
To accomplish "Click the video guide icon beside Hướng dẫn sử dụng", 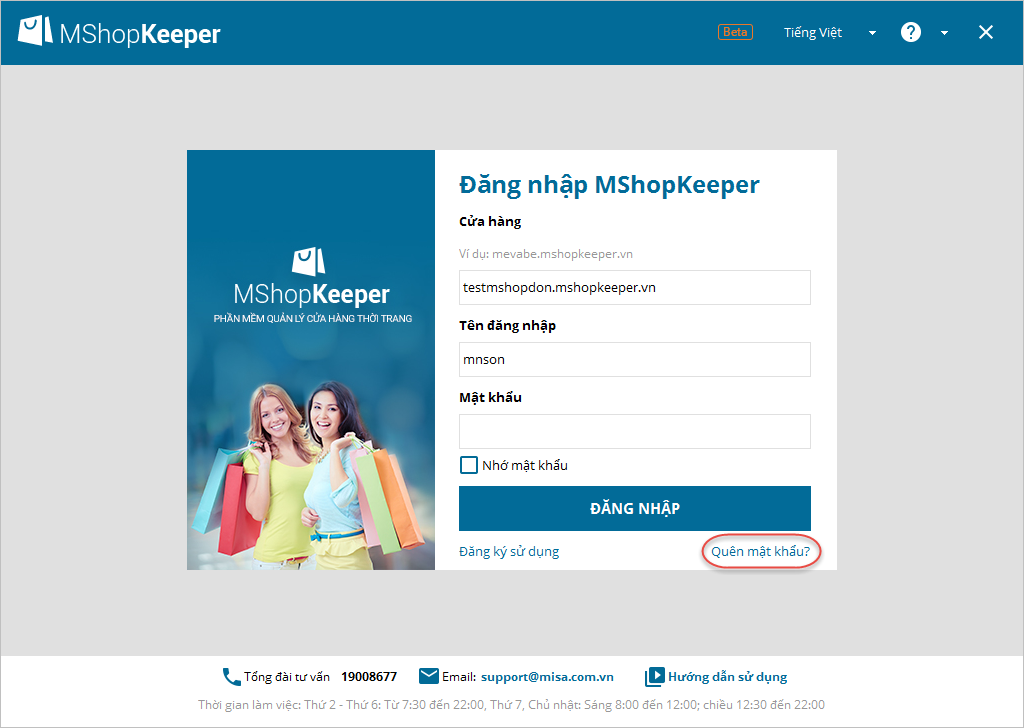I will [654, 676].
